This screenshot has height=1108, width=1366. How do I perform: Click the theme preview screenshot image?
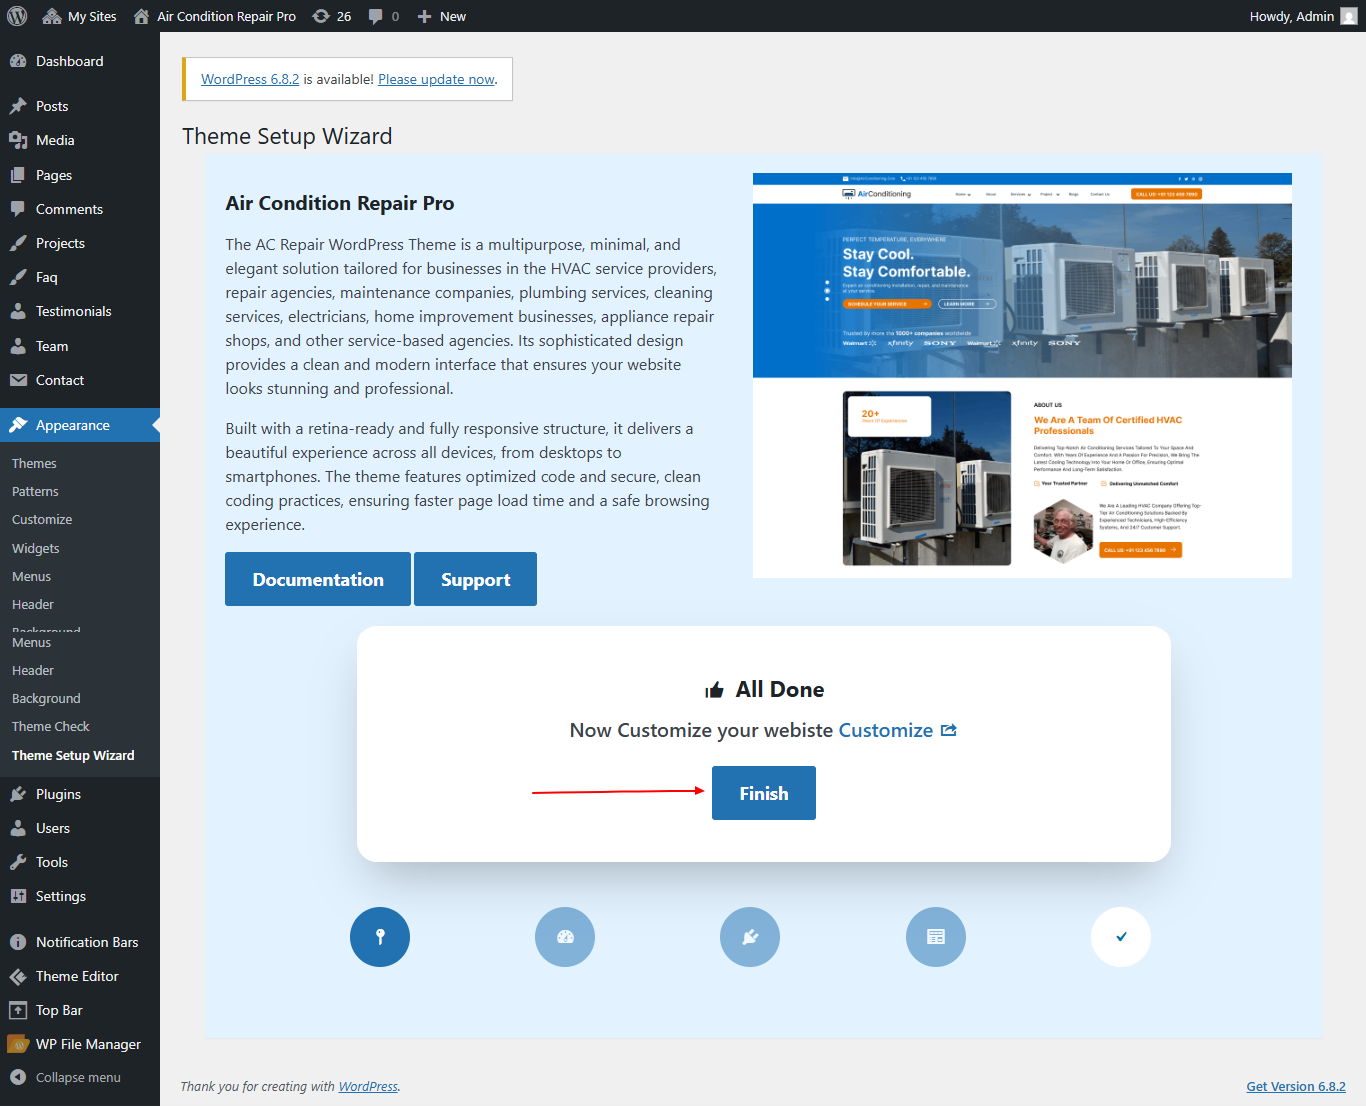[x=1022, y=375]
